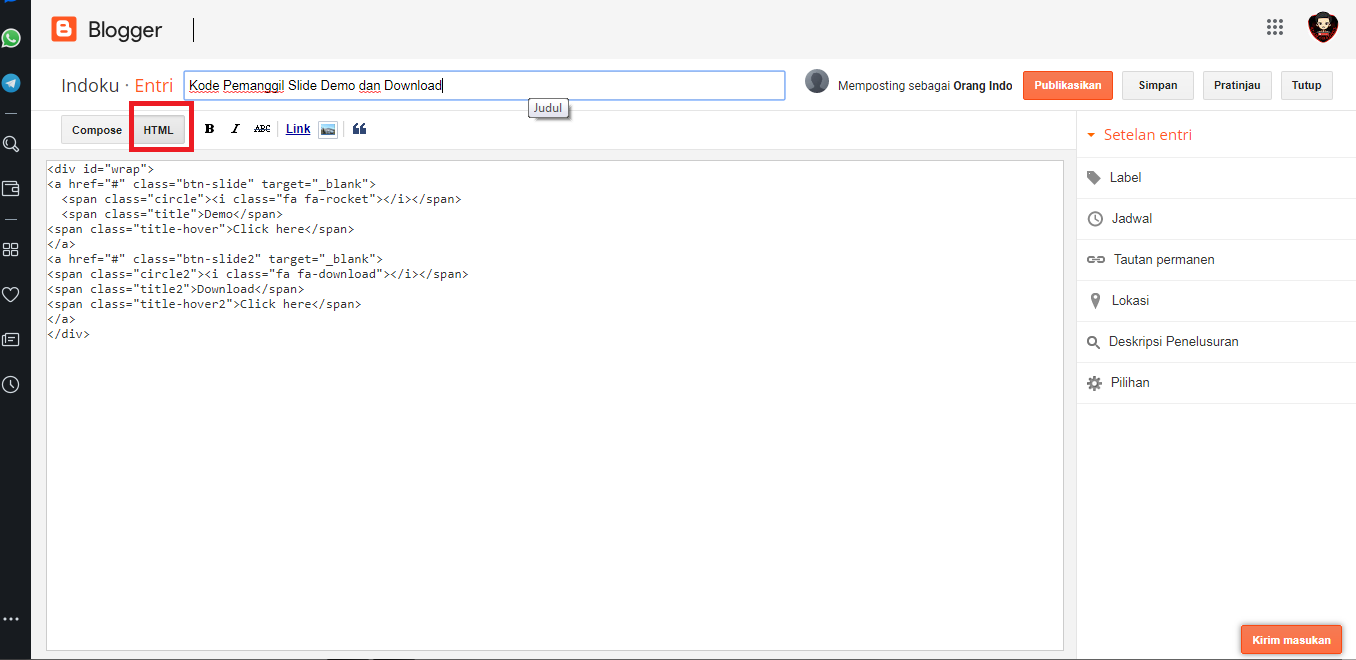This screenshot has height=660, width=1356.
Task: Click the post title input field
Action: [485, 85]
